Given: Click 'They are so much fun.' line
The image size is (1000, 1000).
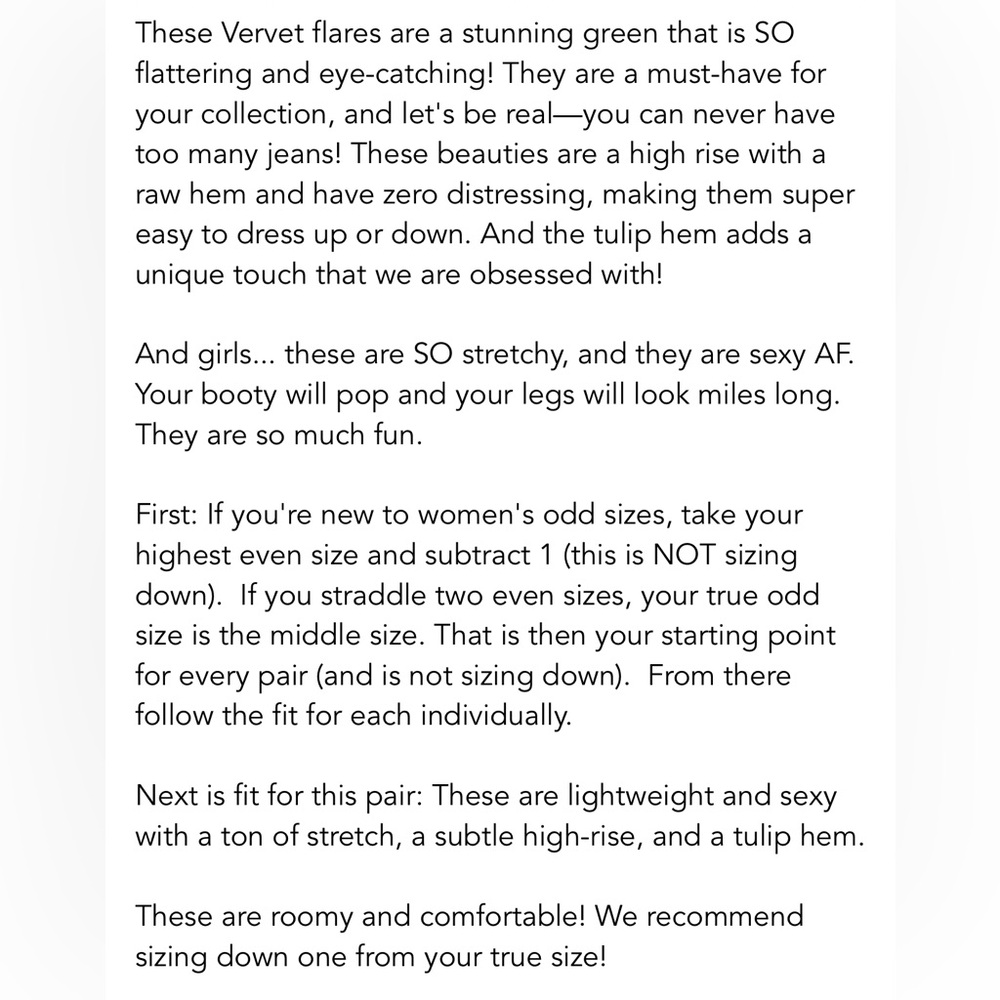Looking at the screenshot, I should (x=279, y=436).
